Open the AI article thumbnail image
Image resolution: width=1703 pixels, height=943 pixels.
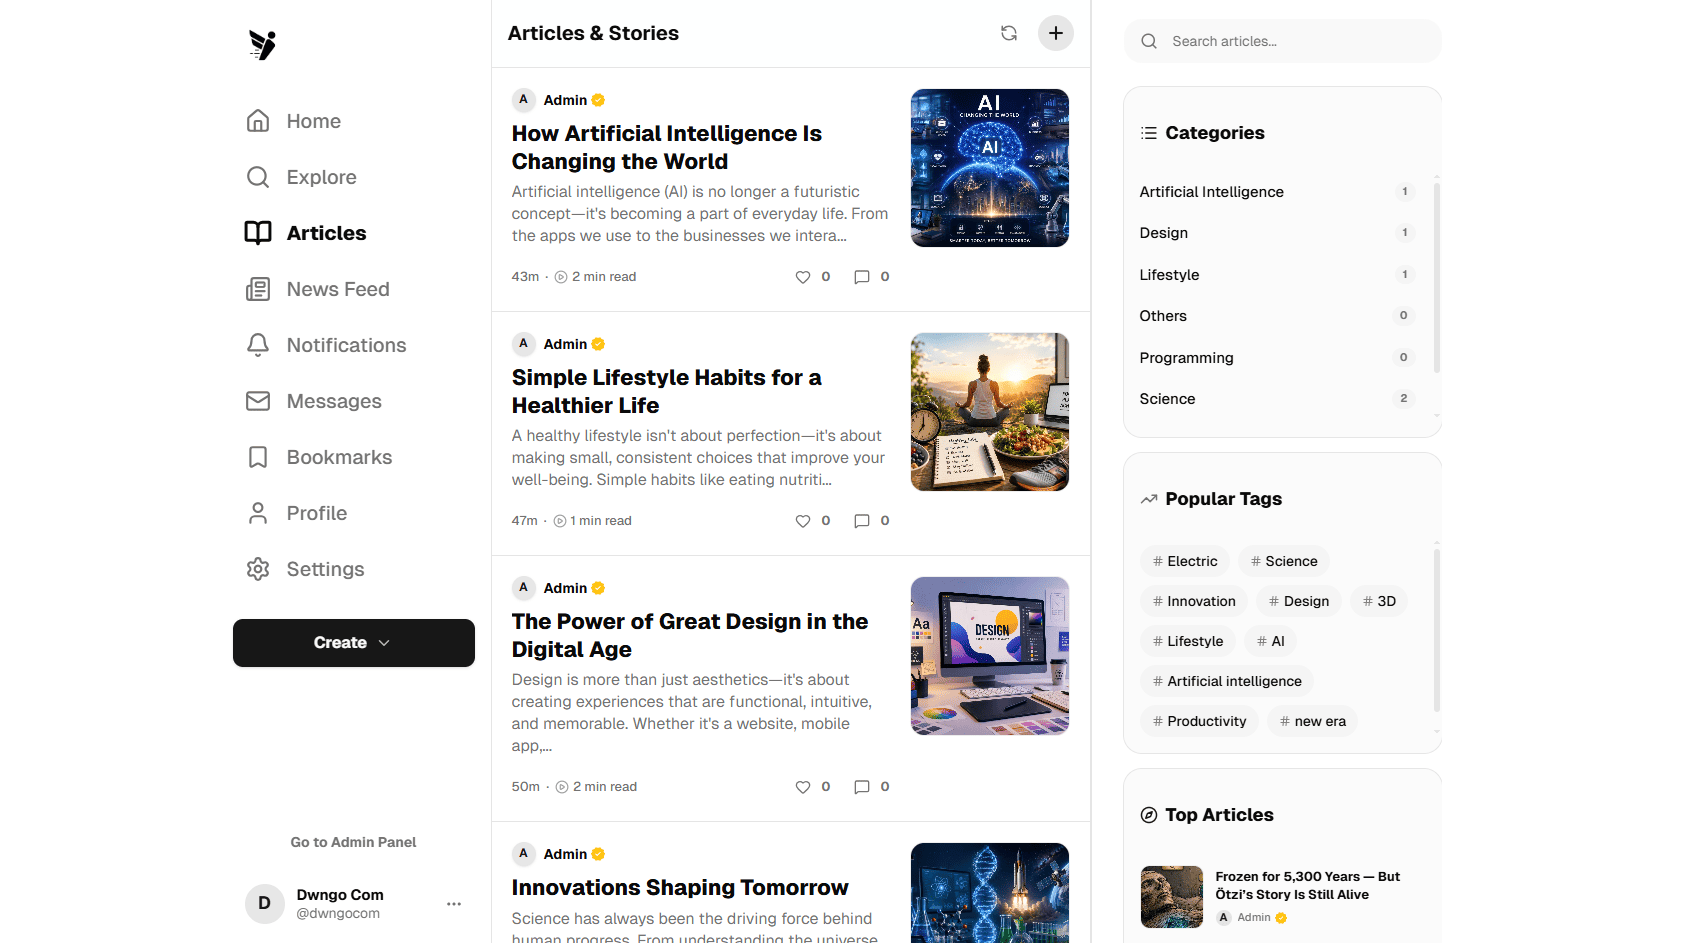990,168
